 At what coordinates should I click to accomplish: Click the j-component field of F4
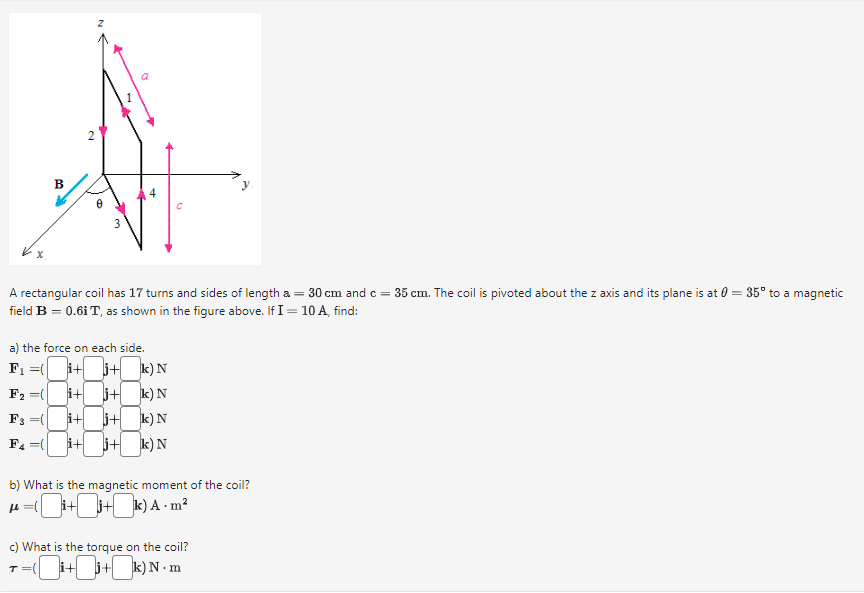[93, 443]
